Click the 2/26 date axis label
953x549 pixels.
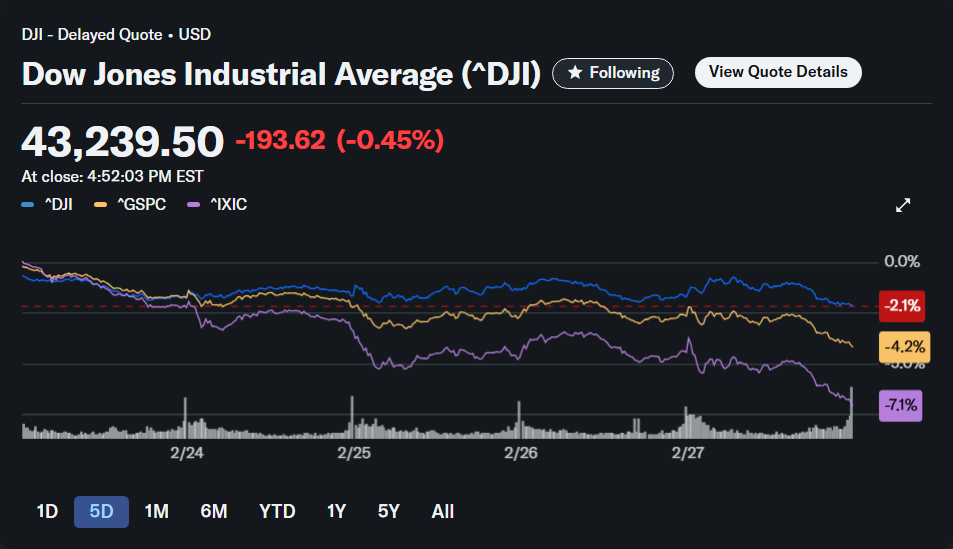coord(521,454)
